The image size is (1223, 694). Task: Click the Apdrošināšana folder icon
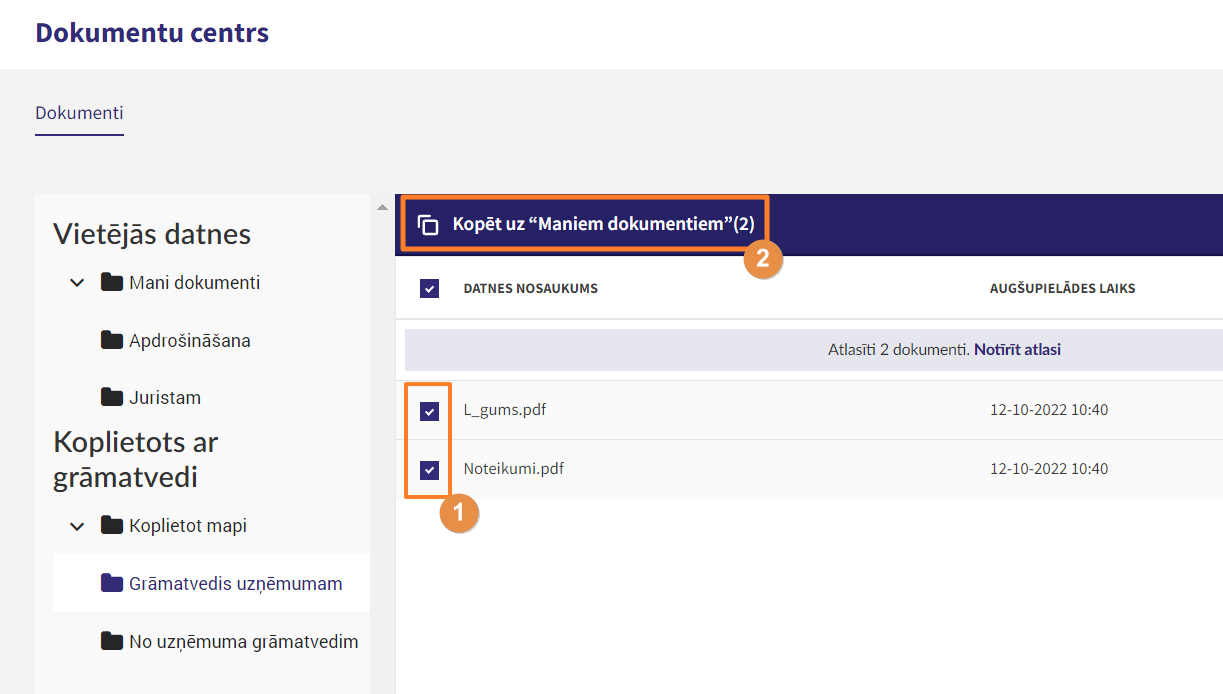112,340
